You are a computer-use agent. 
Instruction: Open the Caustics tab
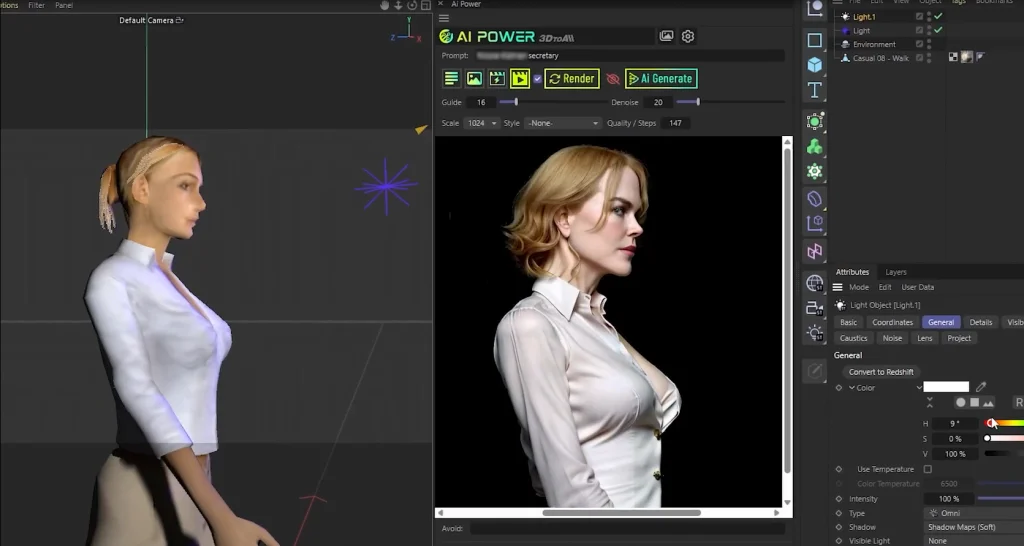(x=853, y=338)
